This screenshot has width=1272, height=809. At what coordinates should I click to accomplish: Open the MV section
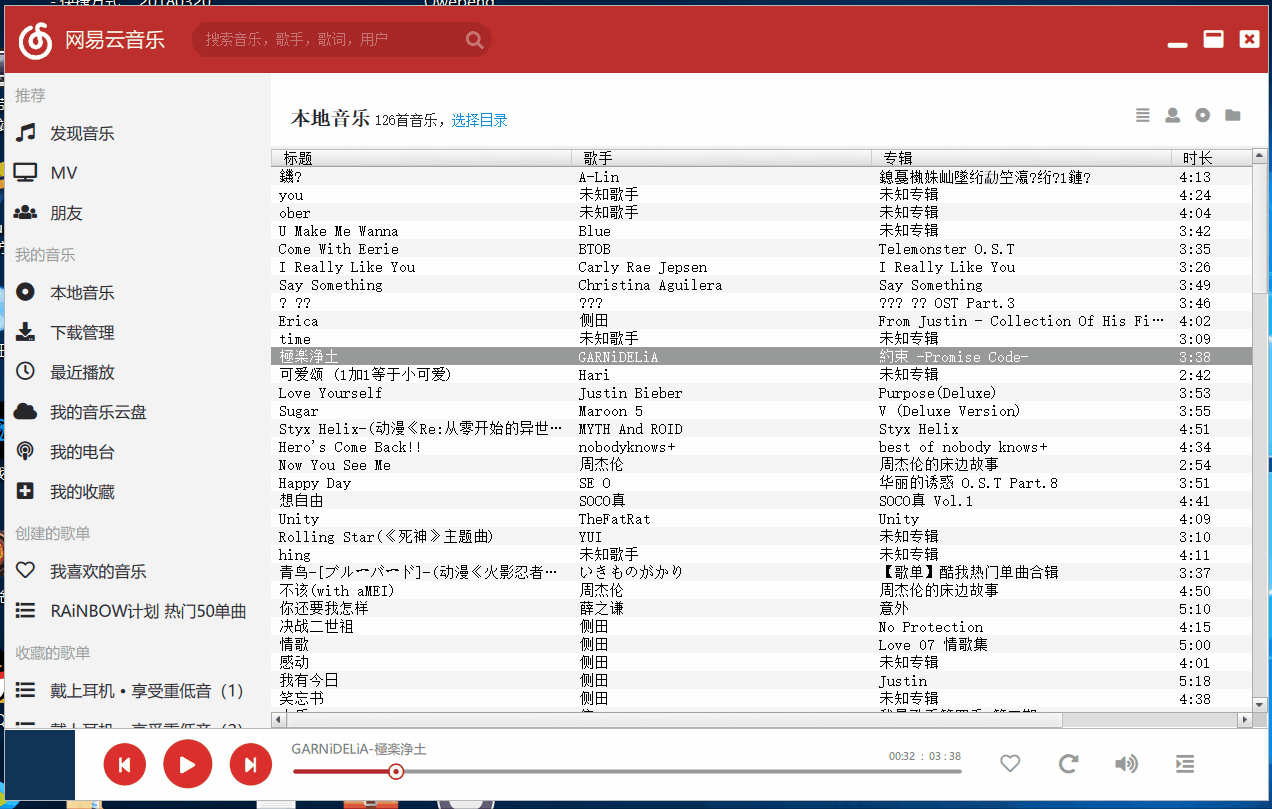[64, 173]
